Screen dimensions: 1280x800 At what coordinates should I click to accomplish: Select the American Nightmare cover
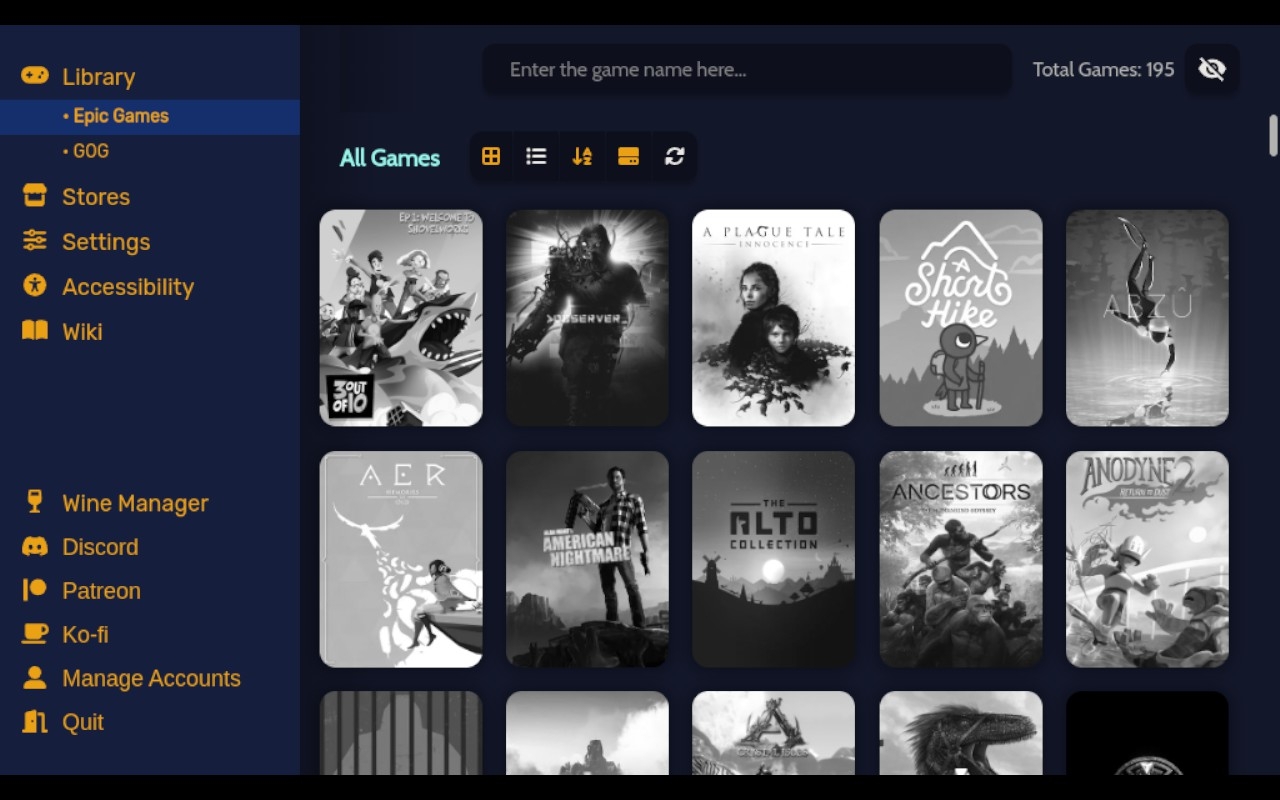point(587,559)
